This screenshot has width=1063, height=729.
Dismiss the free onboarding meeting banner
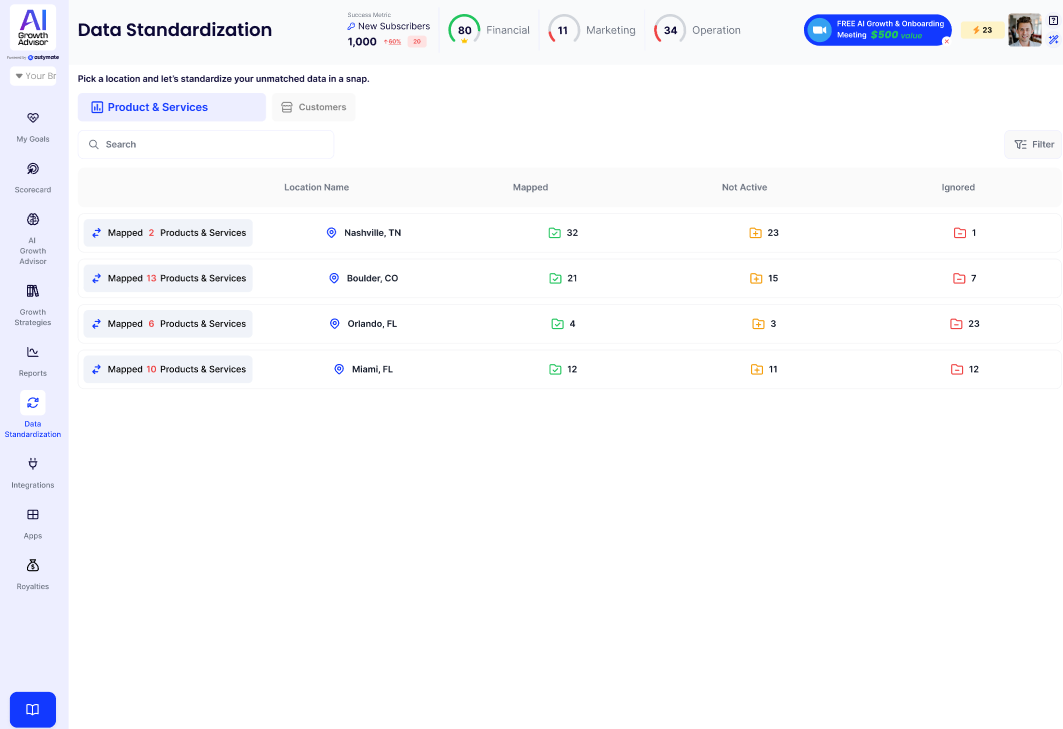tap(946, 42)
